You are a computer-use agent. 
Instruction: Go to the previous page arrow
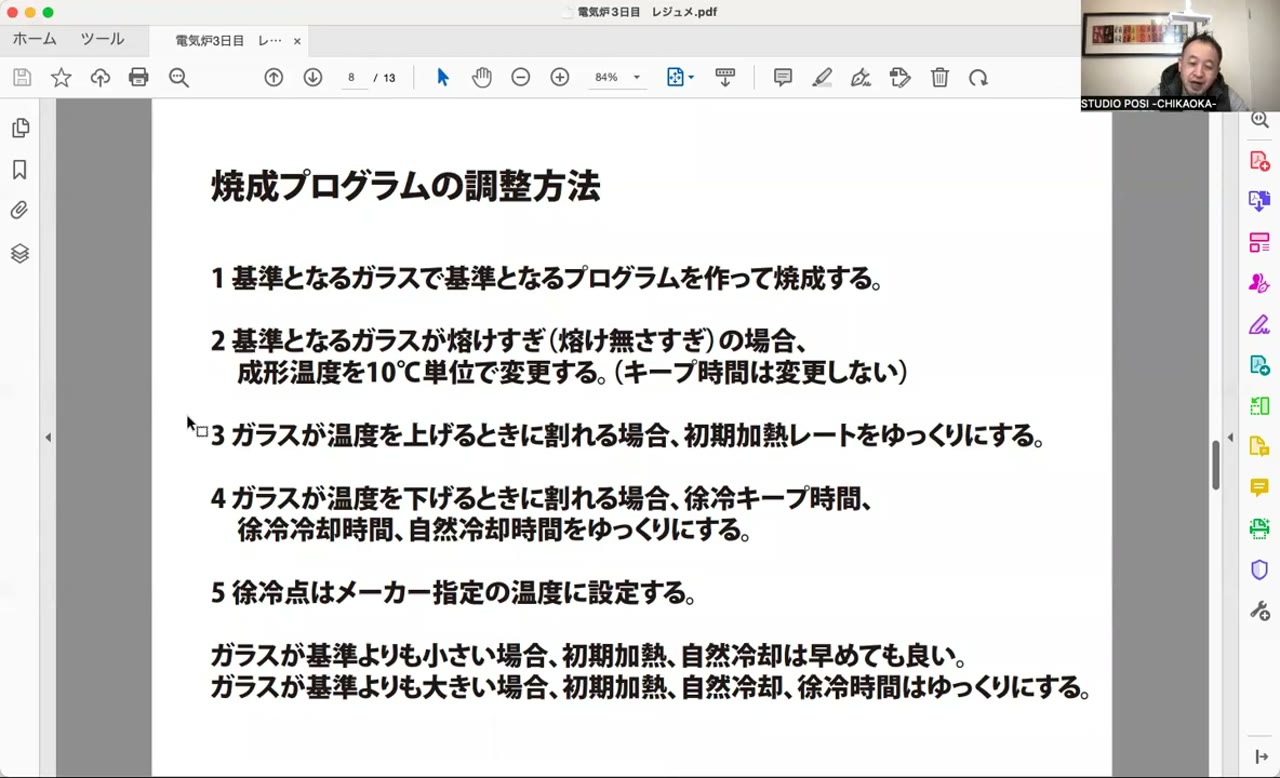[x=273, y=77]
